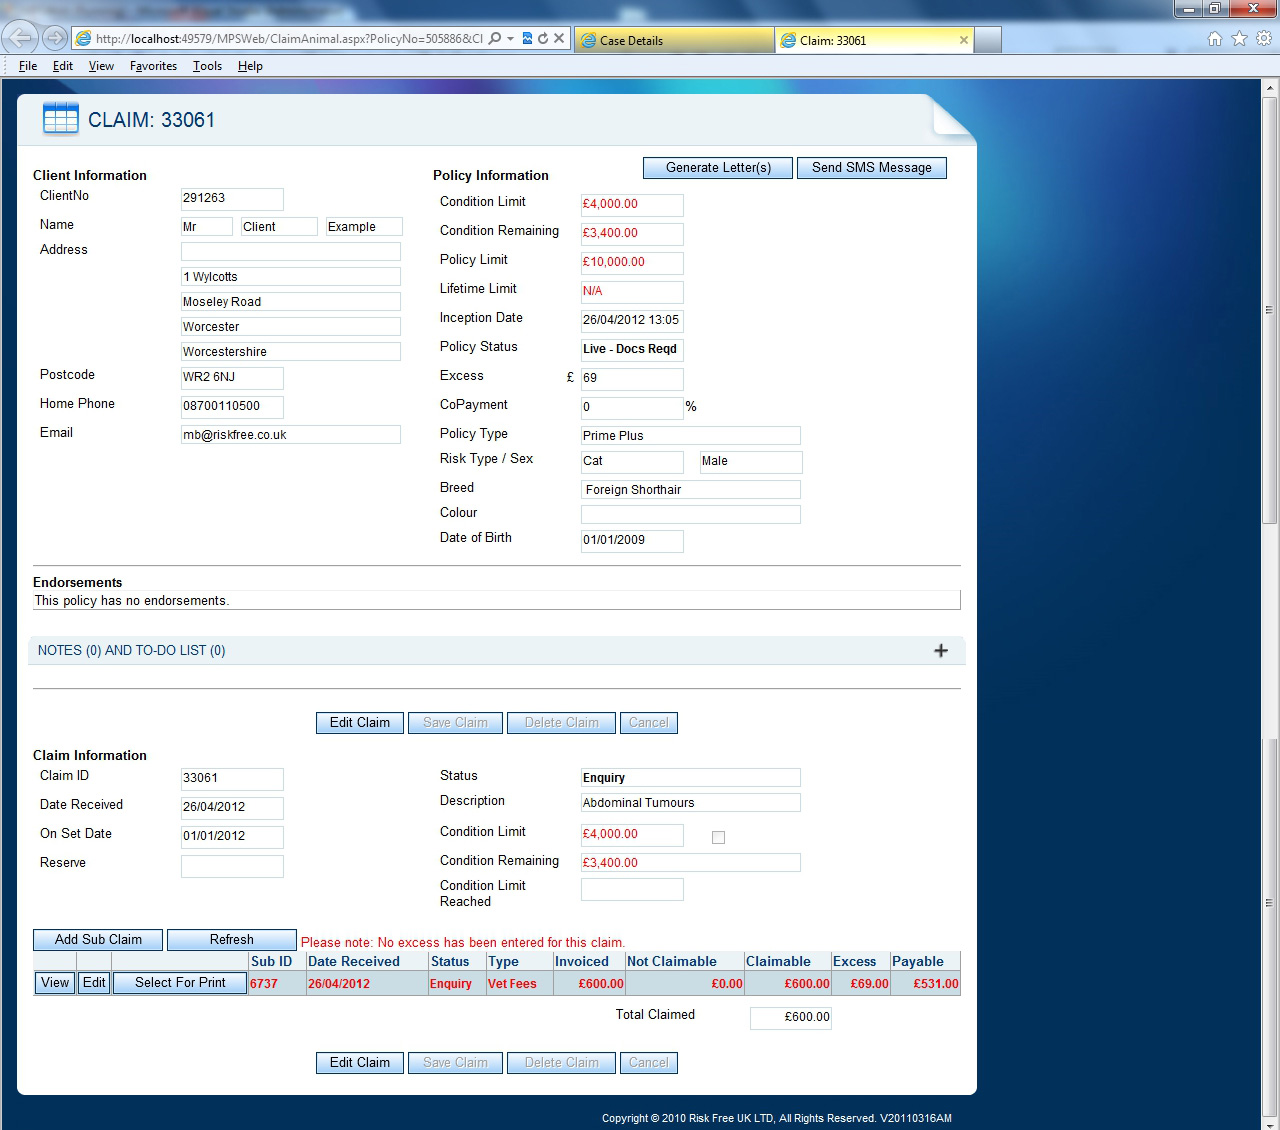Close the Claim: 33061 tab
This screenshot has width=1280, height=1130.
[963, 40]
